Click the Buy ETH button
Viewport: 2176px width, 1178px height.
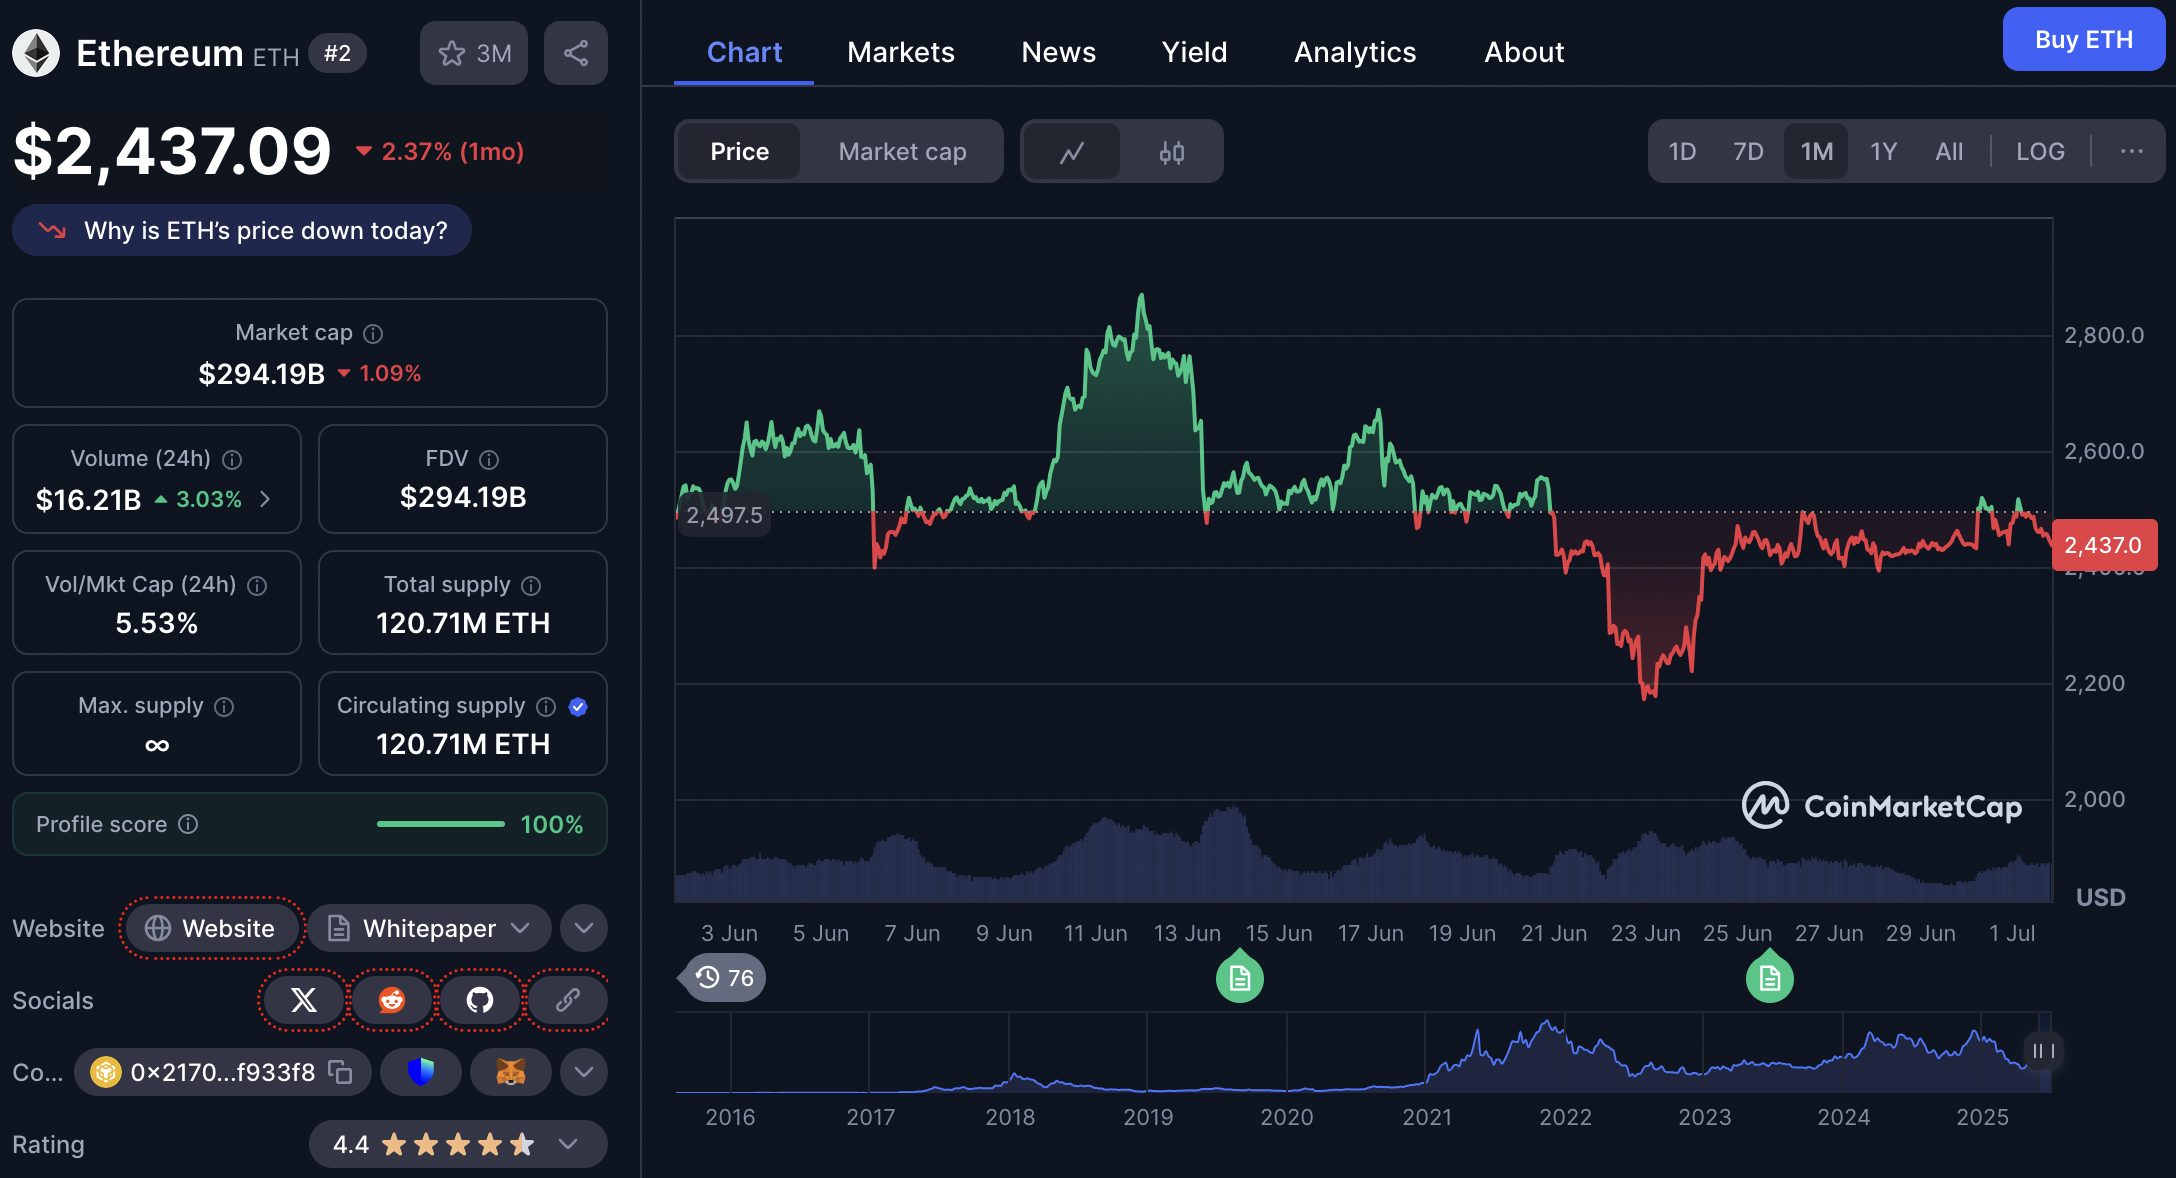2084,39
